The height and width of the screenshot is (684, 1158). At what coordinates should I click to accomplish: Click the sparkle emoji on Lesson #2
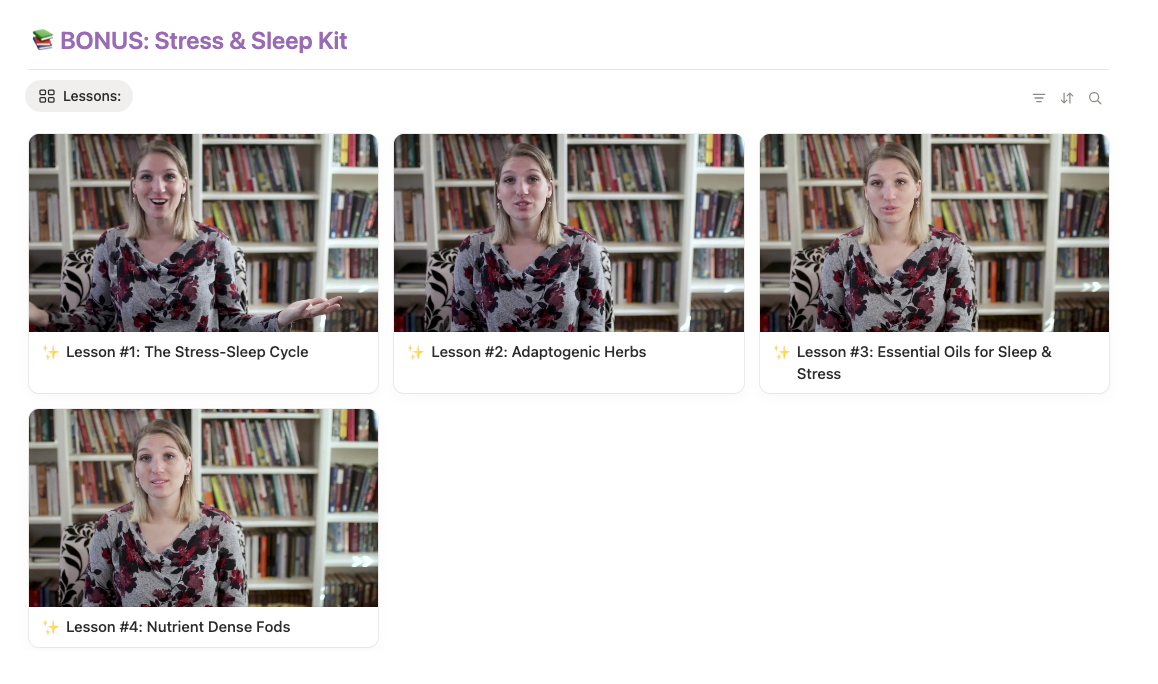pyautogui.click(x=417, y=352)
